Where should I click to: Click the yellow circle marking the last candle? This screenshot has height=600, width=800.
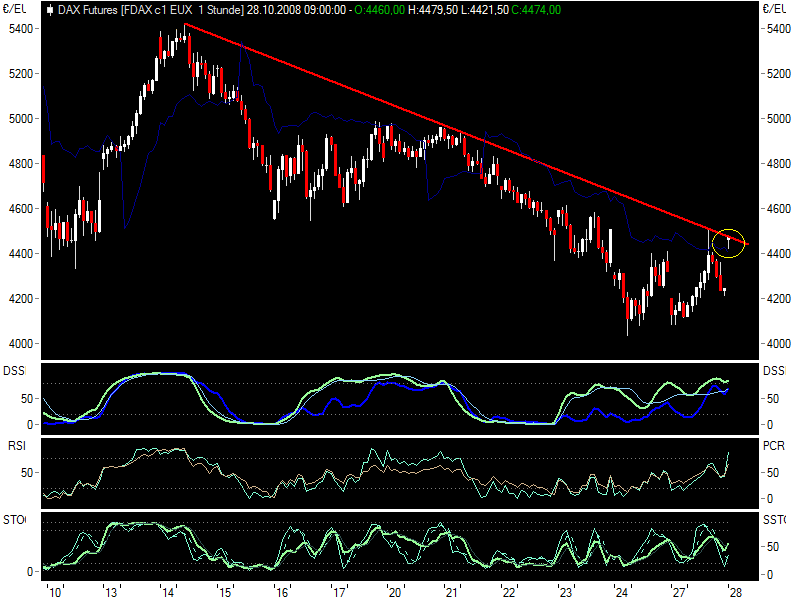(729, 243)
